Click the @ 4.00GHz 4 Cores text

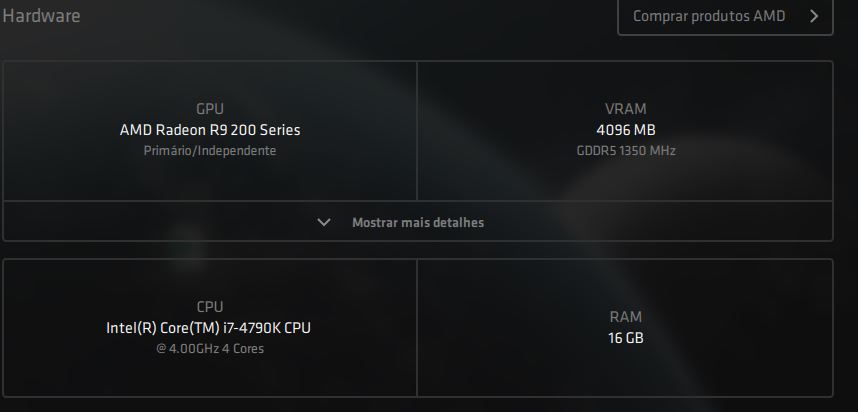pos(210,349)
